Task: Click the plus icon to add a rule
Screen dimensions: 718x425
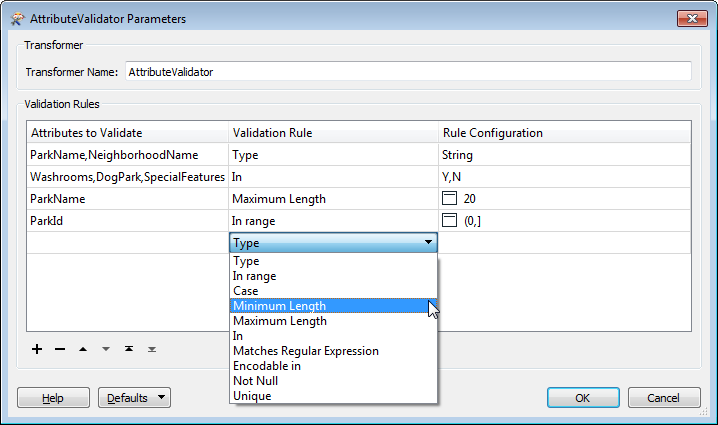Action: tap(37, 349)
